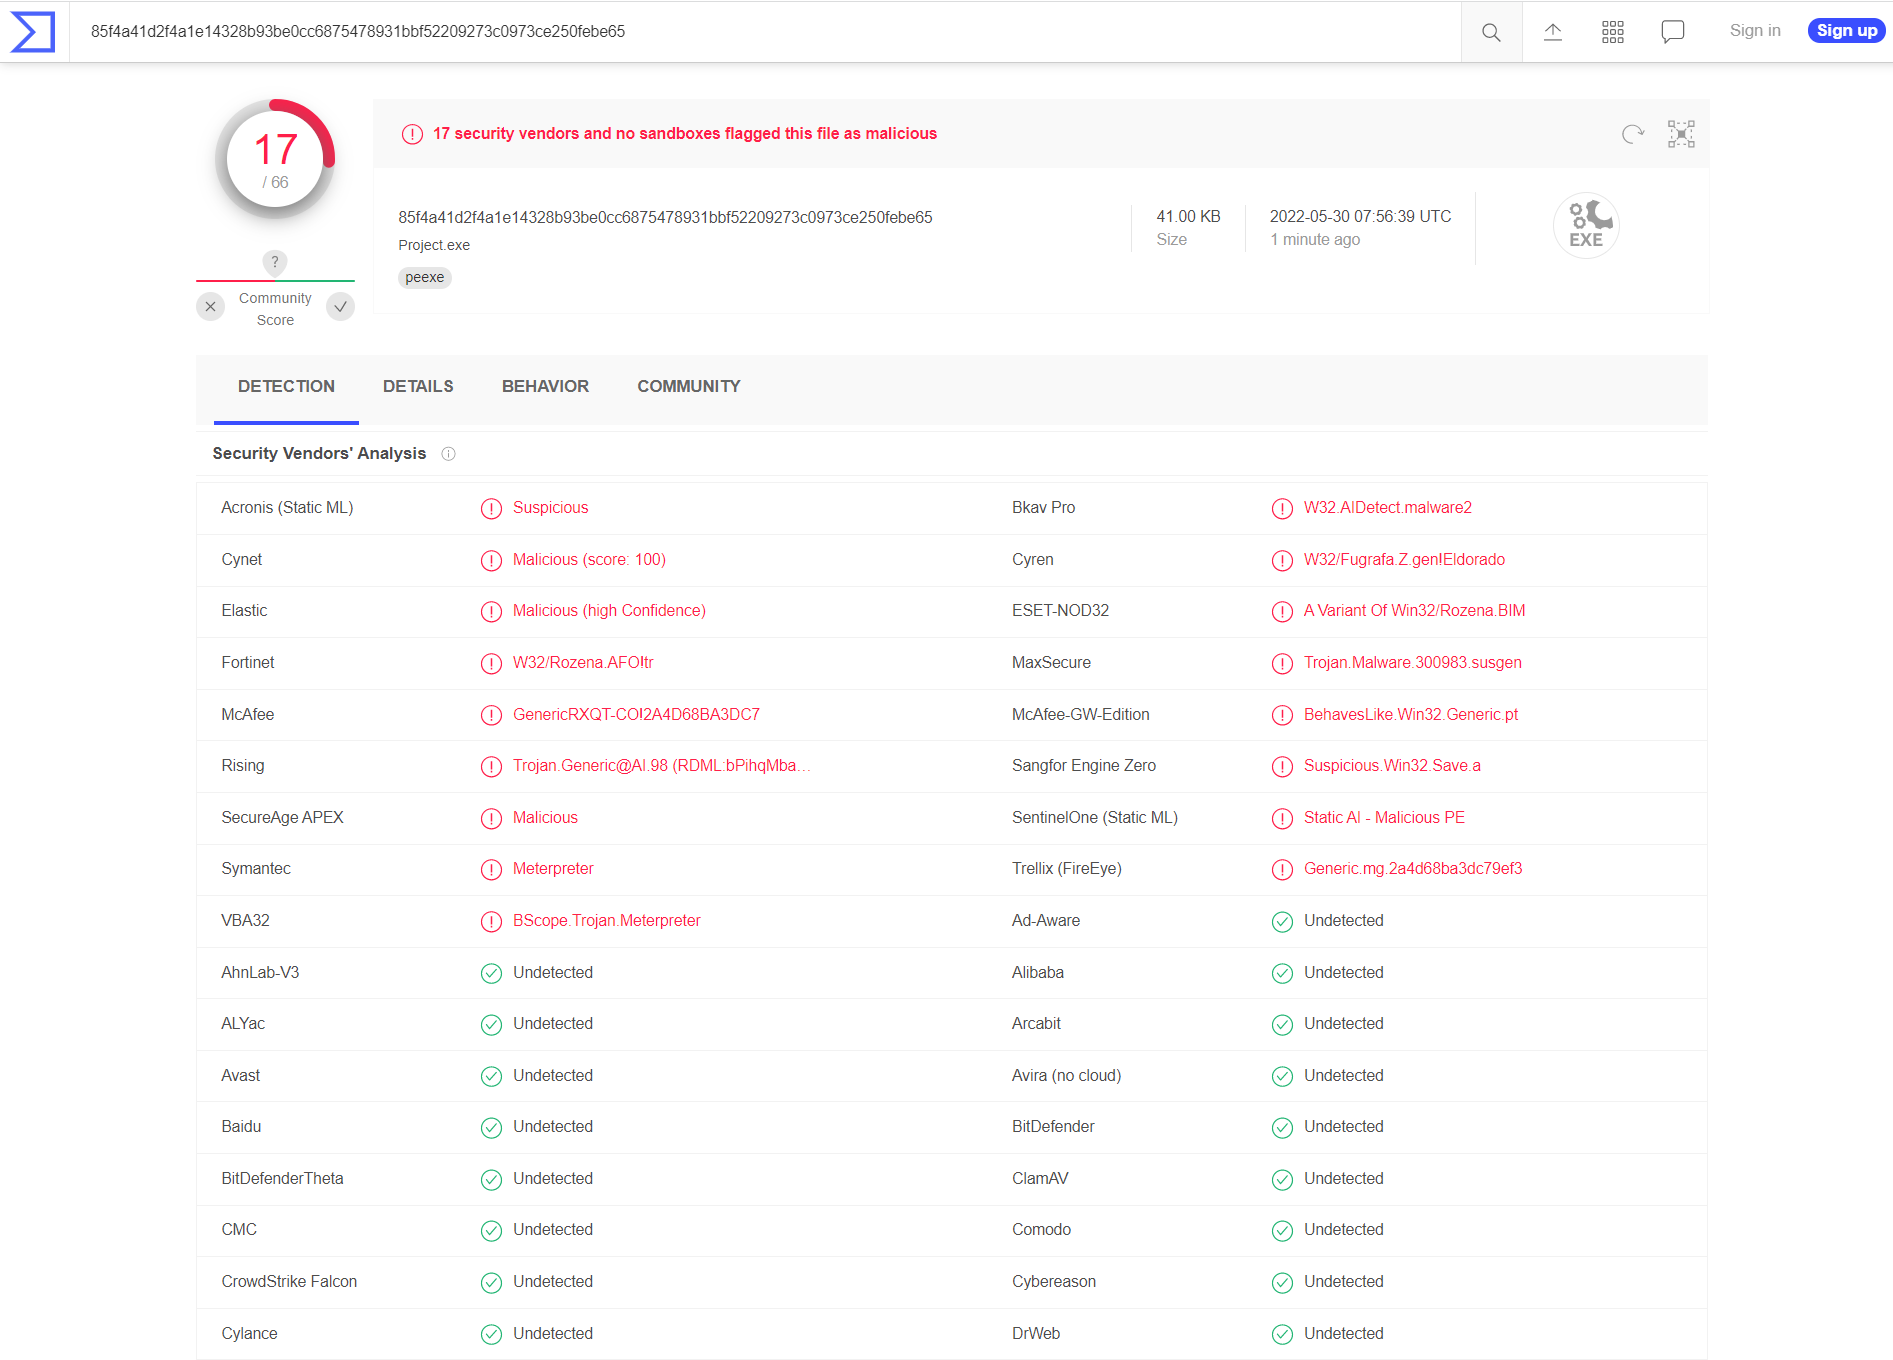Select the COMMUNITY tab
Screen dimensions: 1893x1360
(x=689, y=387)
